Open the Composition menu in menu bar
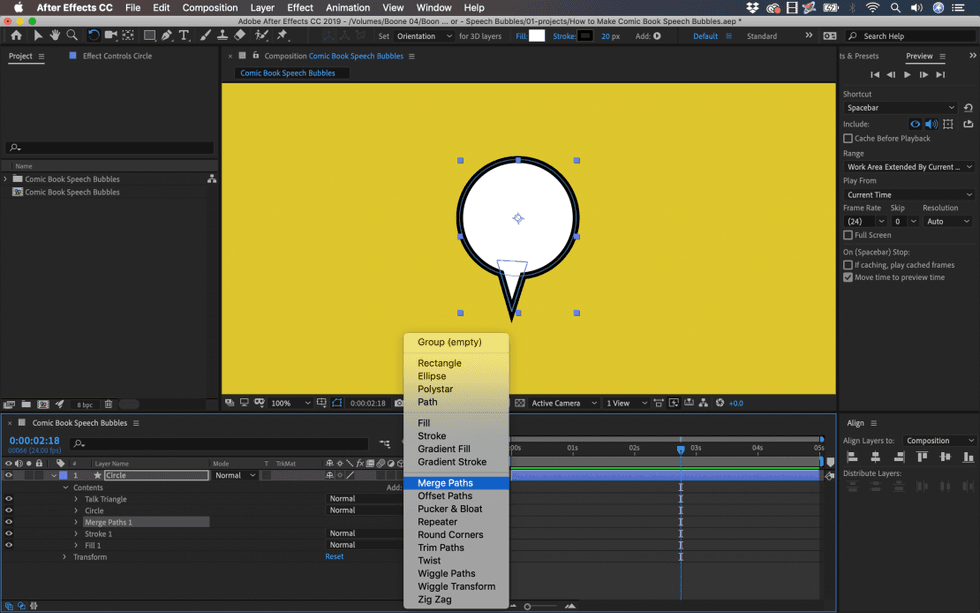This screenshot has height=613, width=980. (210, 7)
